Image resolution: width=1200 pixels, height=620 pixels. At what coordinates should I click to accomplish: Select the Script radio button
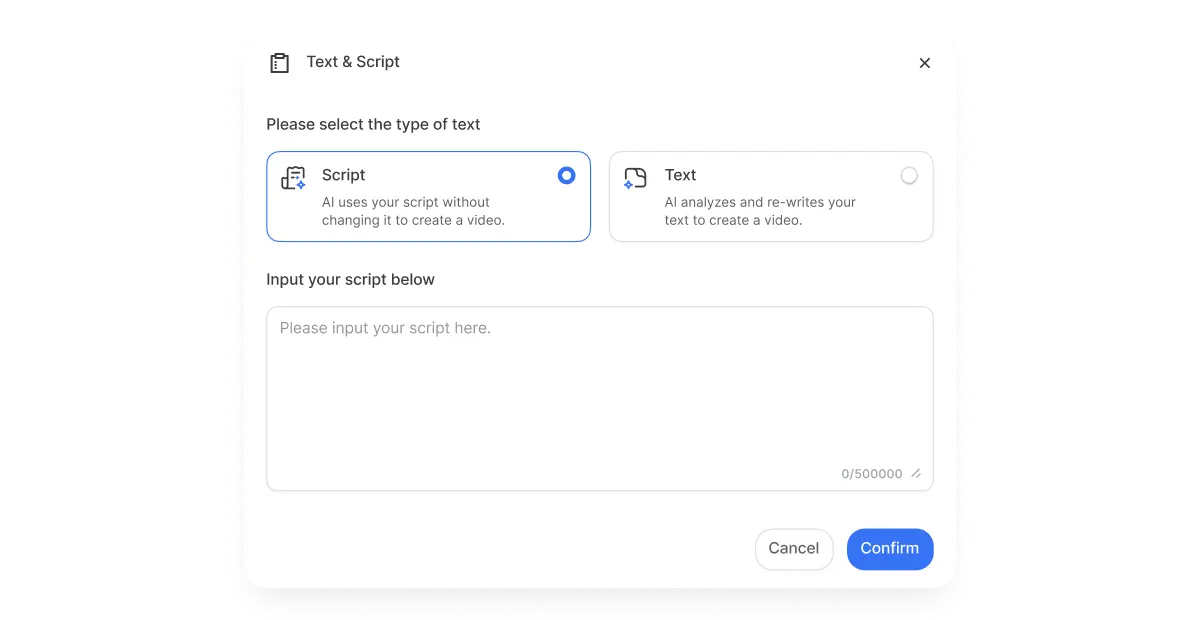tap(567, 175)
